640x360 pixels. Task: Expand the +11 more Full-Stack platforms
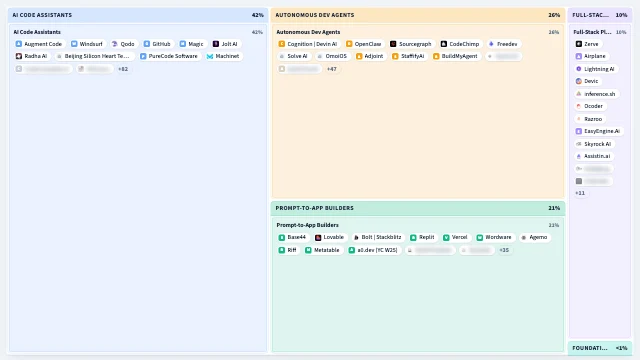click(x=580, y=193)
